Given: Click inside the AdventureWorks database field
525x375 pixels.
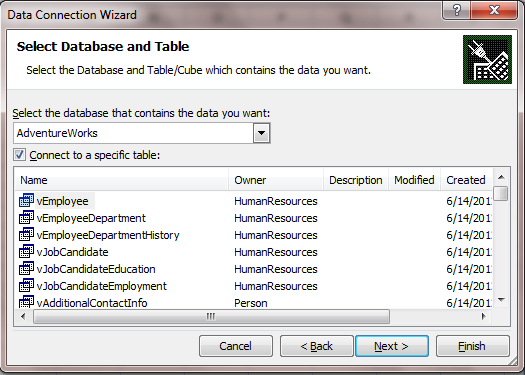Looking at the screenshot, I should pyautogui.click(x=133, y=133).
